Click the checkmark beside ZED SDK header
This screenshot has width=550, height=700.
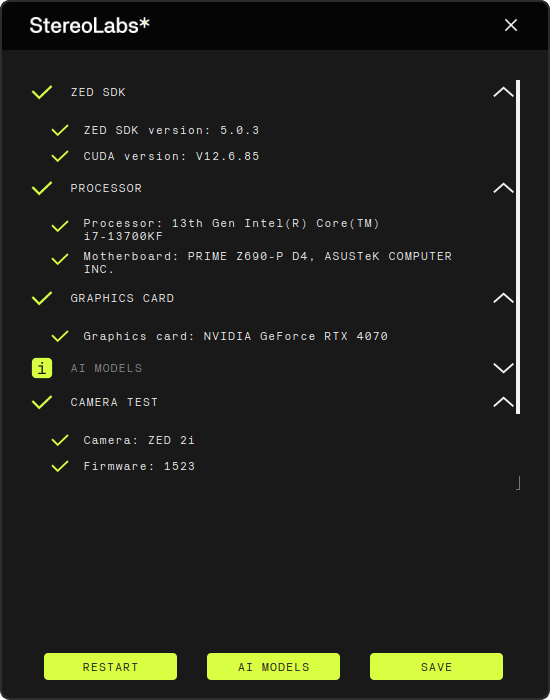click(42, 92)
